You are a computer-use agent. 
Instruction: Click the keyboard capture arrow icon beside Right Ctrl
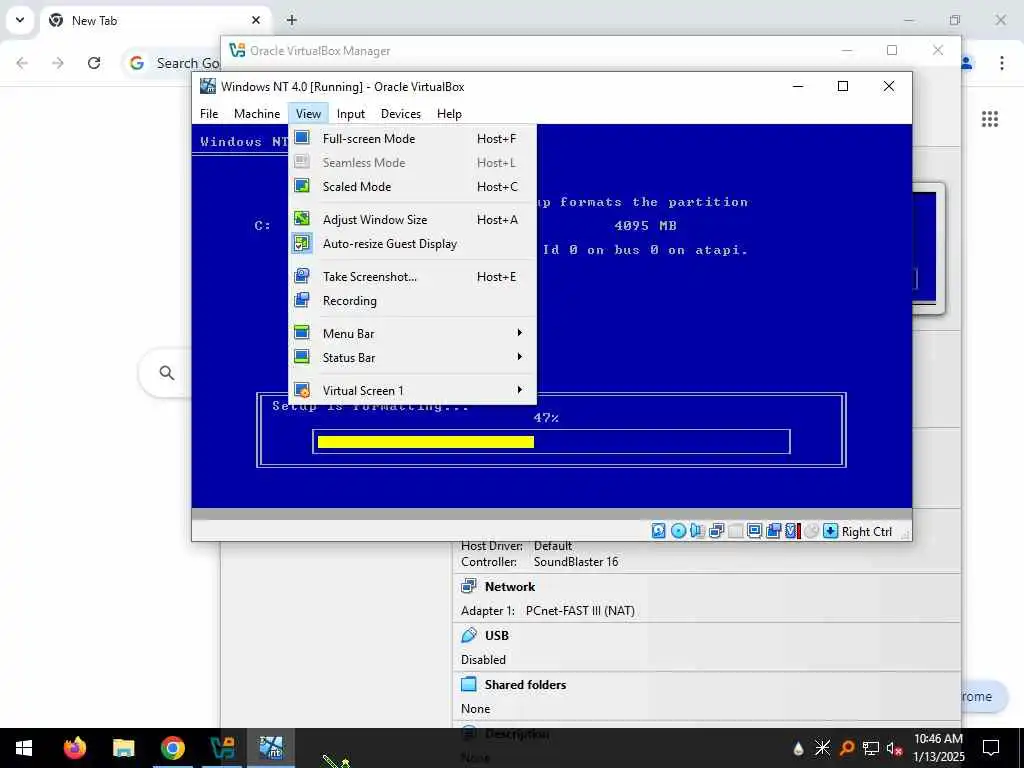pos(830,531)
